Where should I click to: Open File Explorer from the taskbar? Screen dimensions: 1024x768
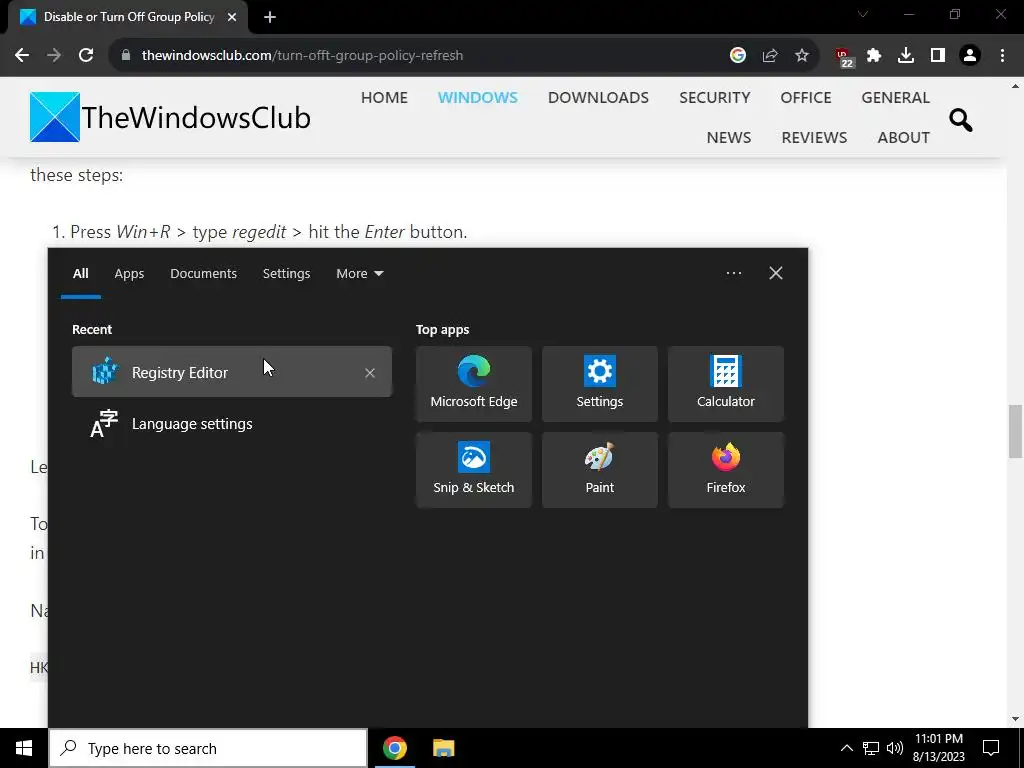click(x=443, y=748)
